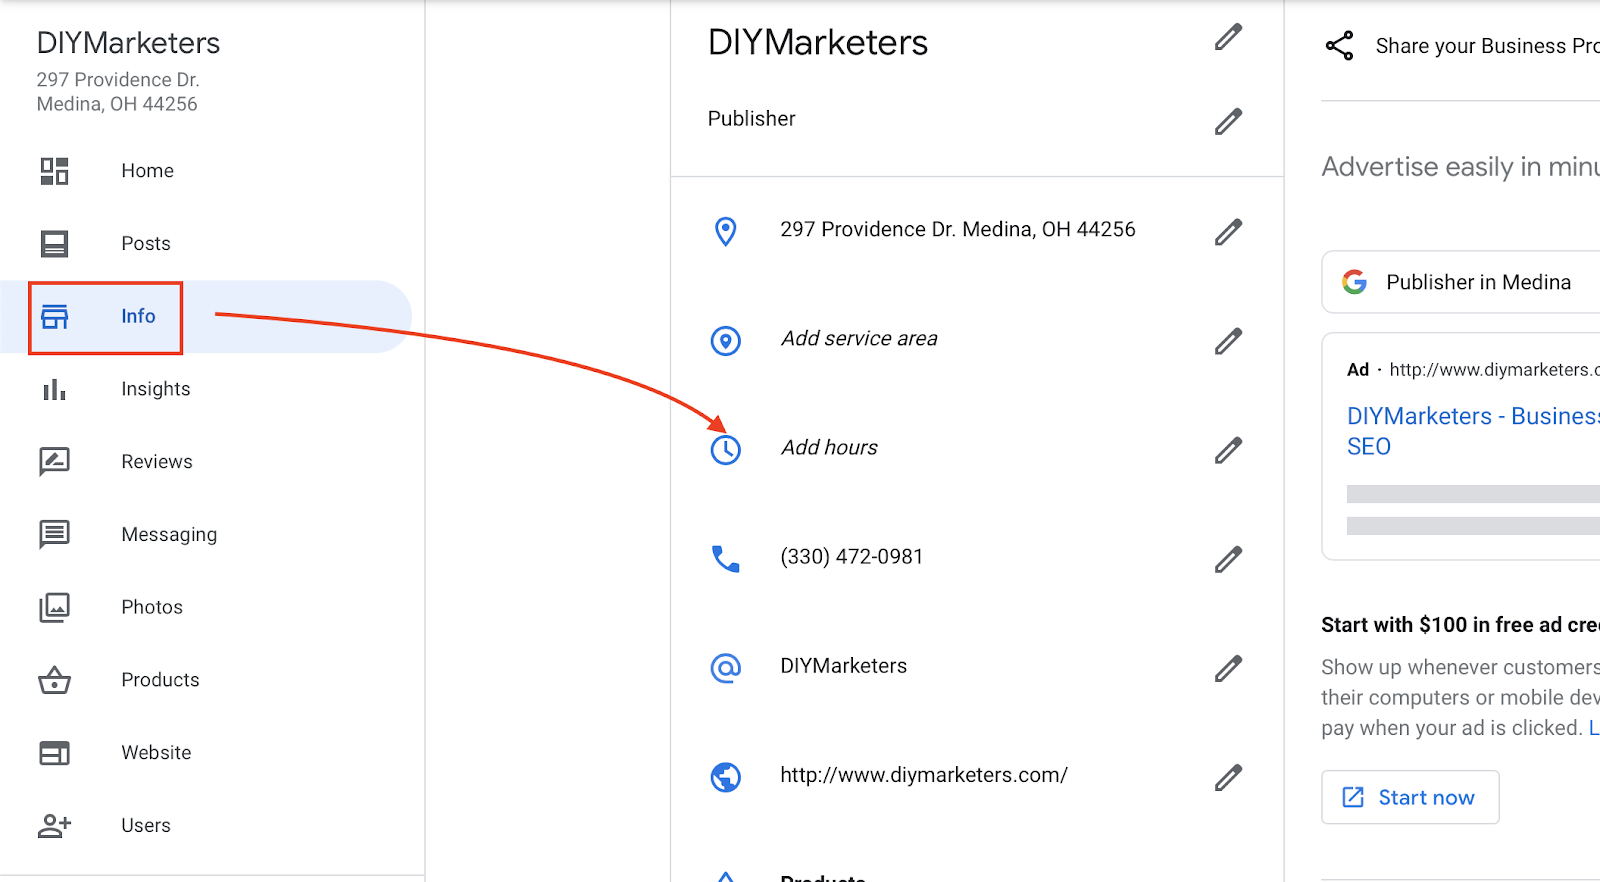Viewport: 1600px width, 882px height.
Task: Click the Reviews icon in sidebar
Action: coord(54,462)
